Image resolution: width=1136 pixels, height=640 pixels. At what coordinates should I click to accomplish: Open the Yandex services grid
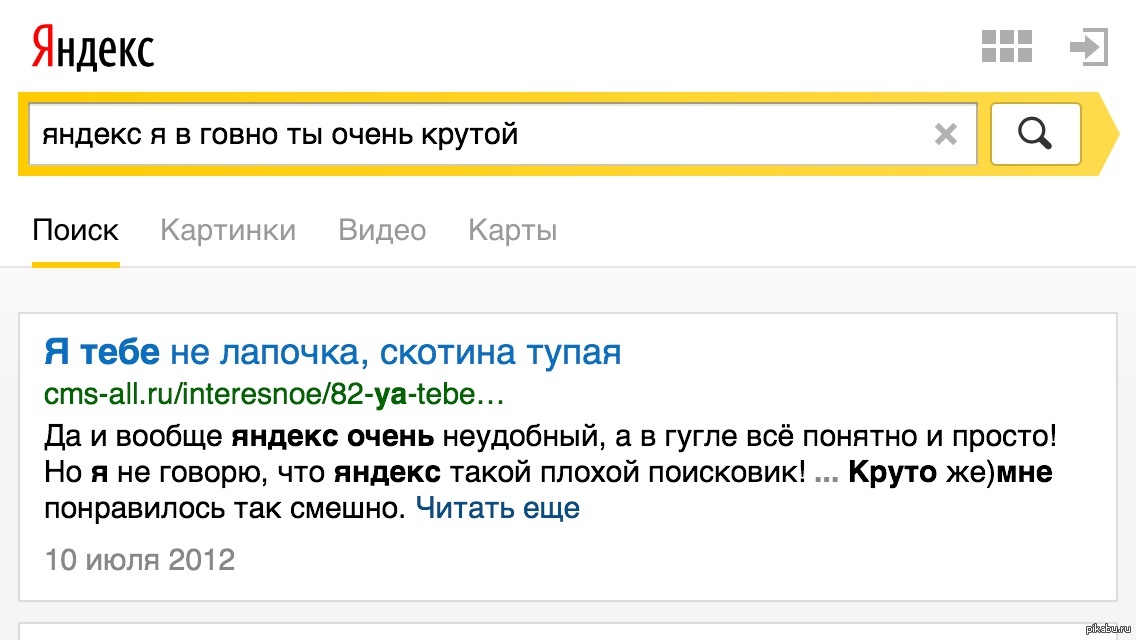click(1006, 47)
